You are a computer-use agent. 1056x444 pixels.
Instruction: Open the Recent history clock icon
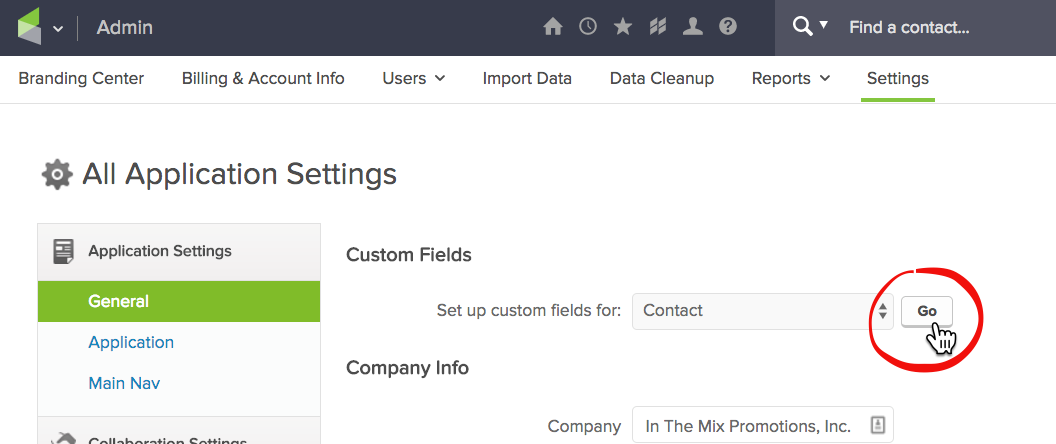(x=588, y=27)
